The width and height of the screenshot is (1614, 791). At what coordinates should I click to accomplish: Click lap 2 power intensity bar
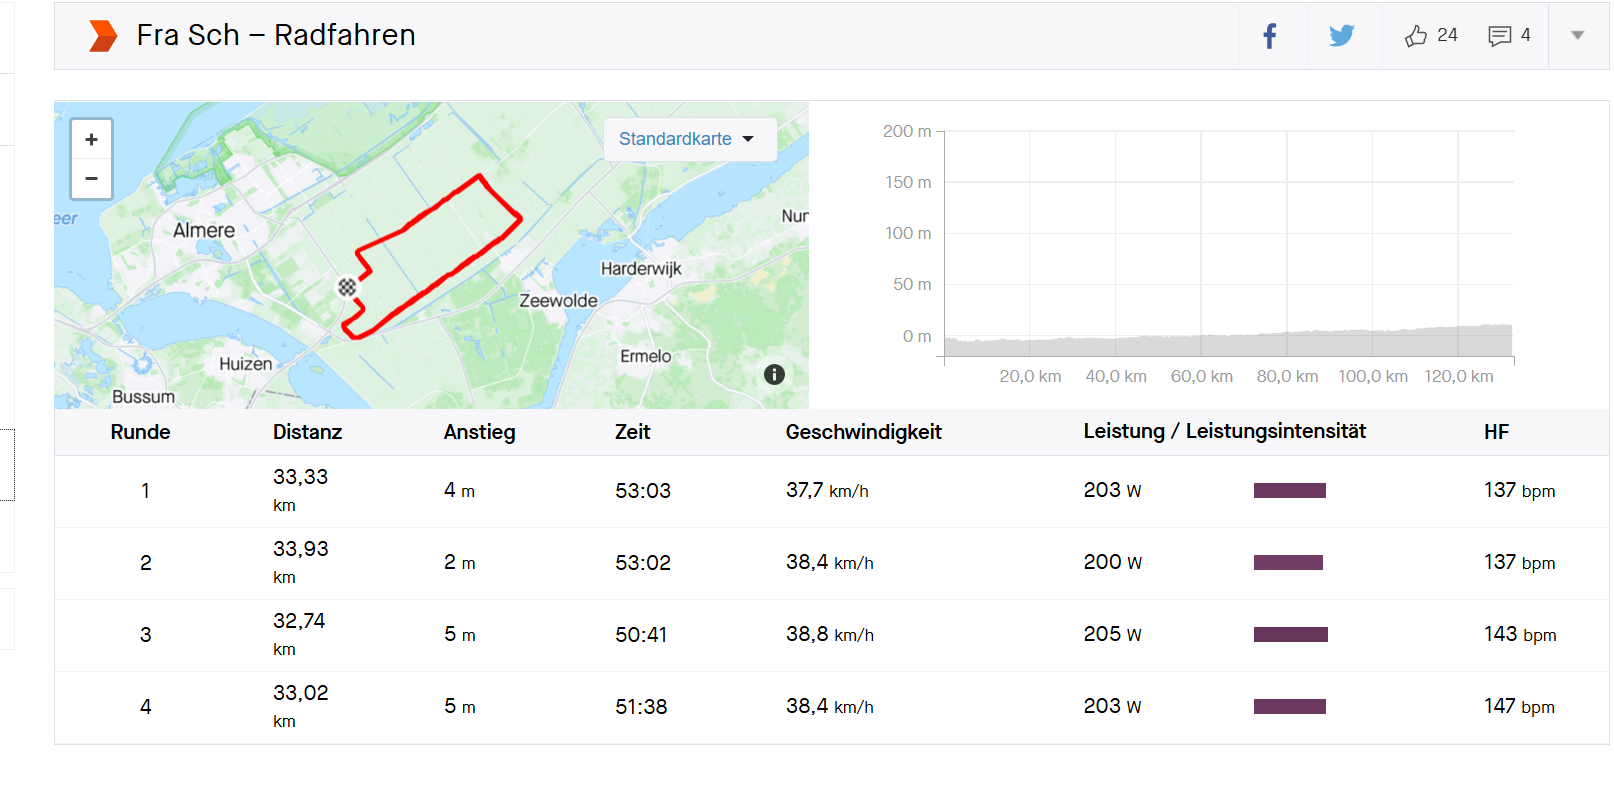point(1288,563)
